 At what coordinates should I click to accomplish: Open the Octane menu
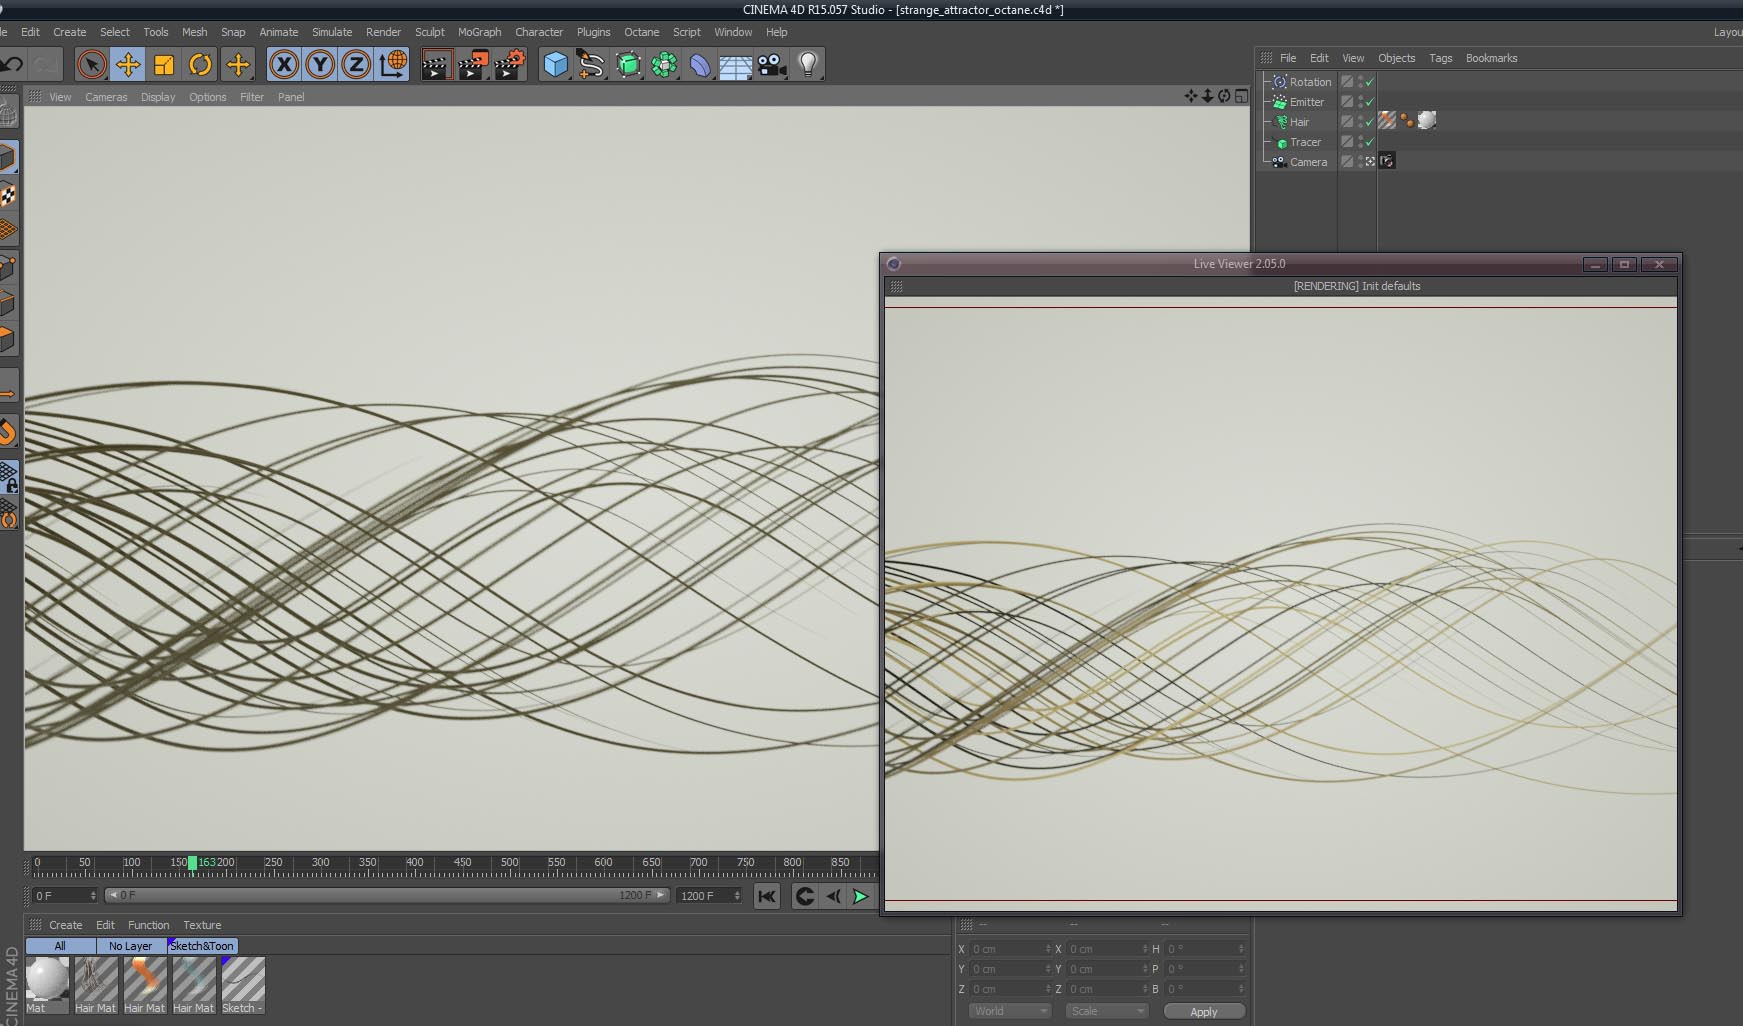[x=641, y=32]
